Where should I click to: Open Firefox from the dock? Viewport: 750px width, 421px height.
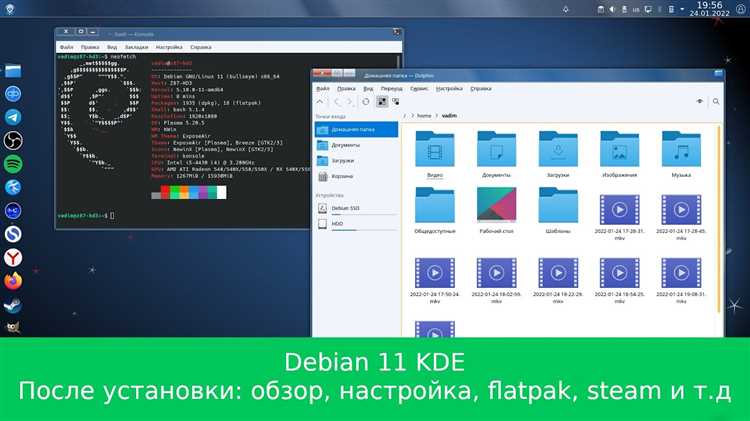click(13, 281)
